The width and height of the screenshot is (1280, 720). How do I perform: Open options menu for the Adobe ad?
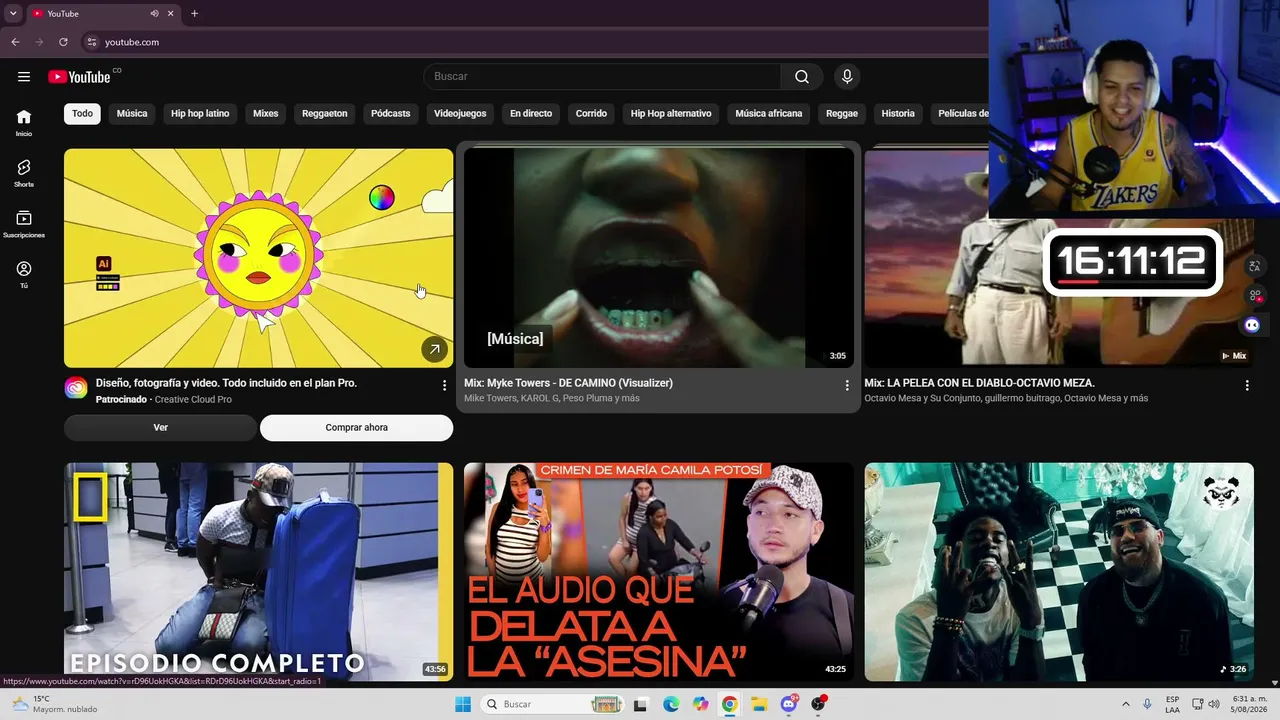click(x=445, y=385)
